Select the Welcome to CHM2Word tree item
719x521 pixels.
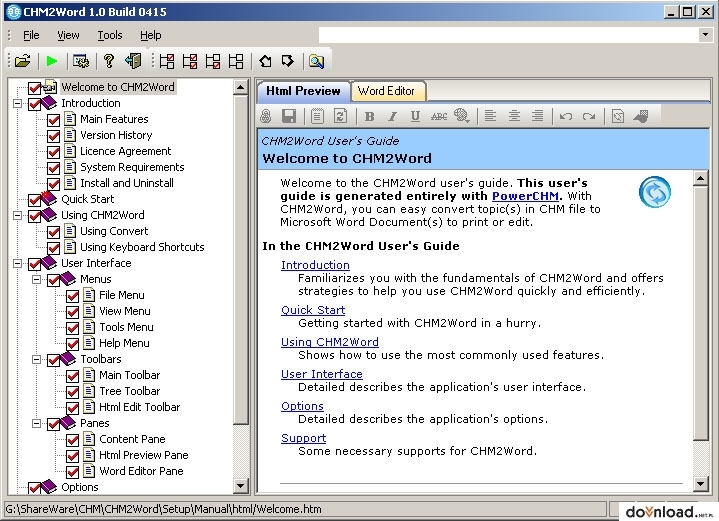click(118, 87)
